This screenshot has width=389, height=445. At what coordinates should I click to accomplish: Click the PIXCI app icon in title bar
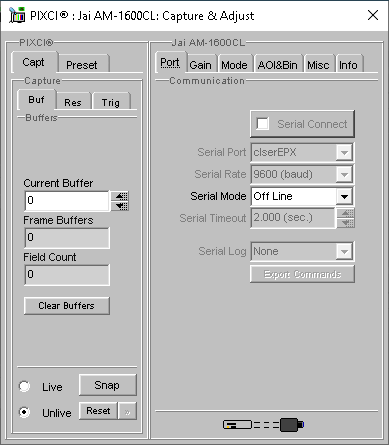[17, 15]
